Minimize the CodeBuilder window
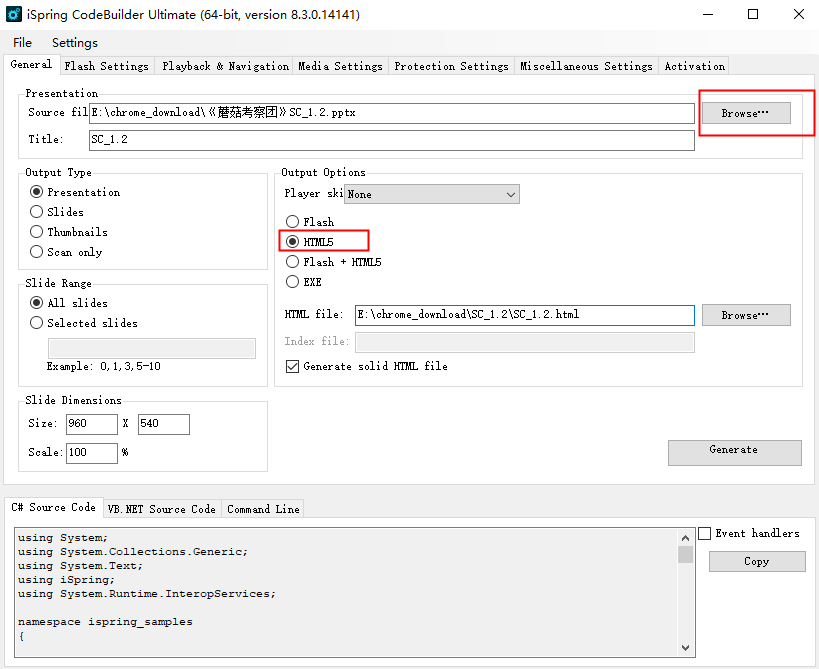Image resolution: width=819 pixels, height=669 pixels. click(x=708, y=14)
